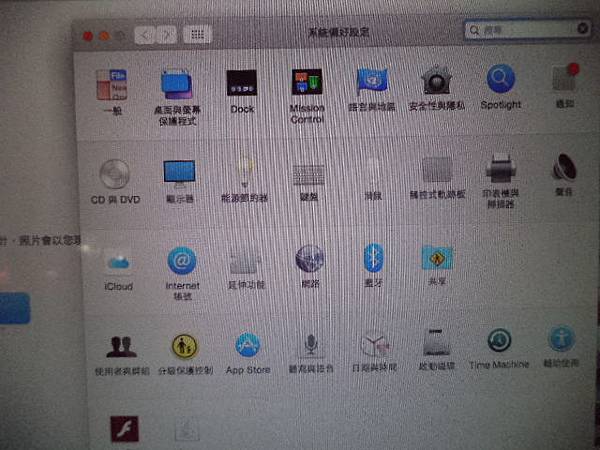This screenshot has width=600, height=450.
Task: Open the Network (網路) globe icon
Action: click(310, 259)
